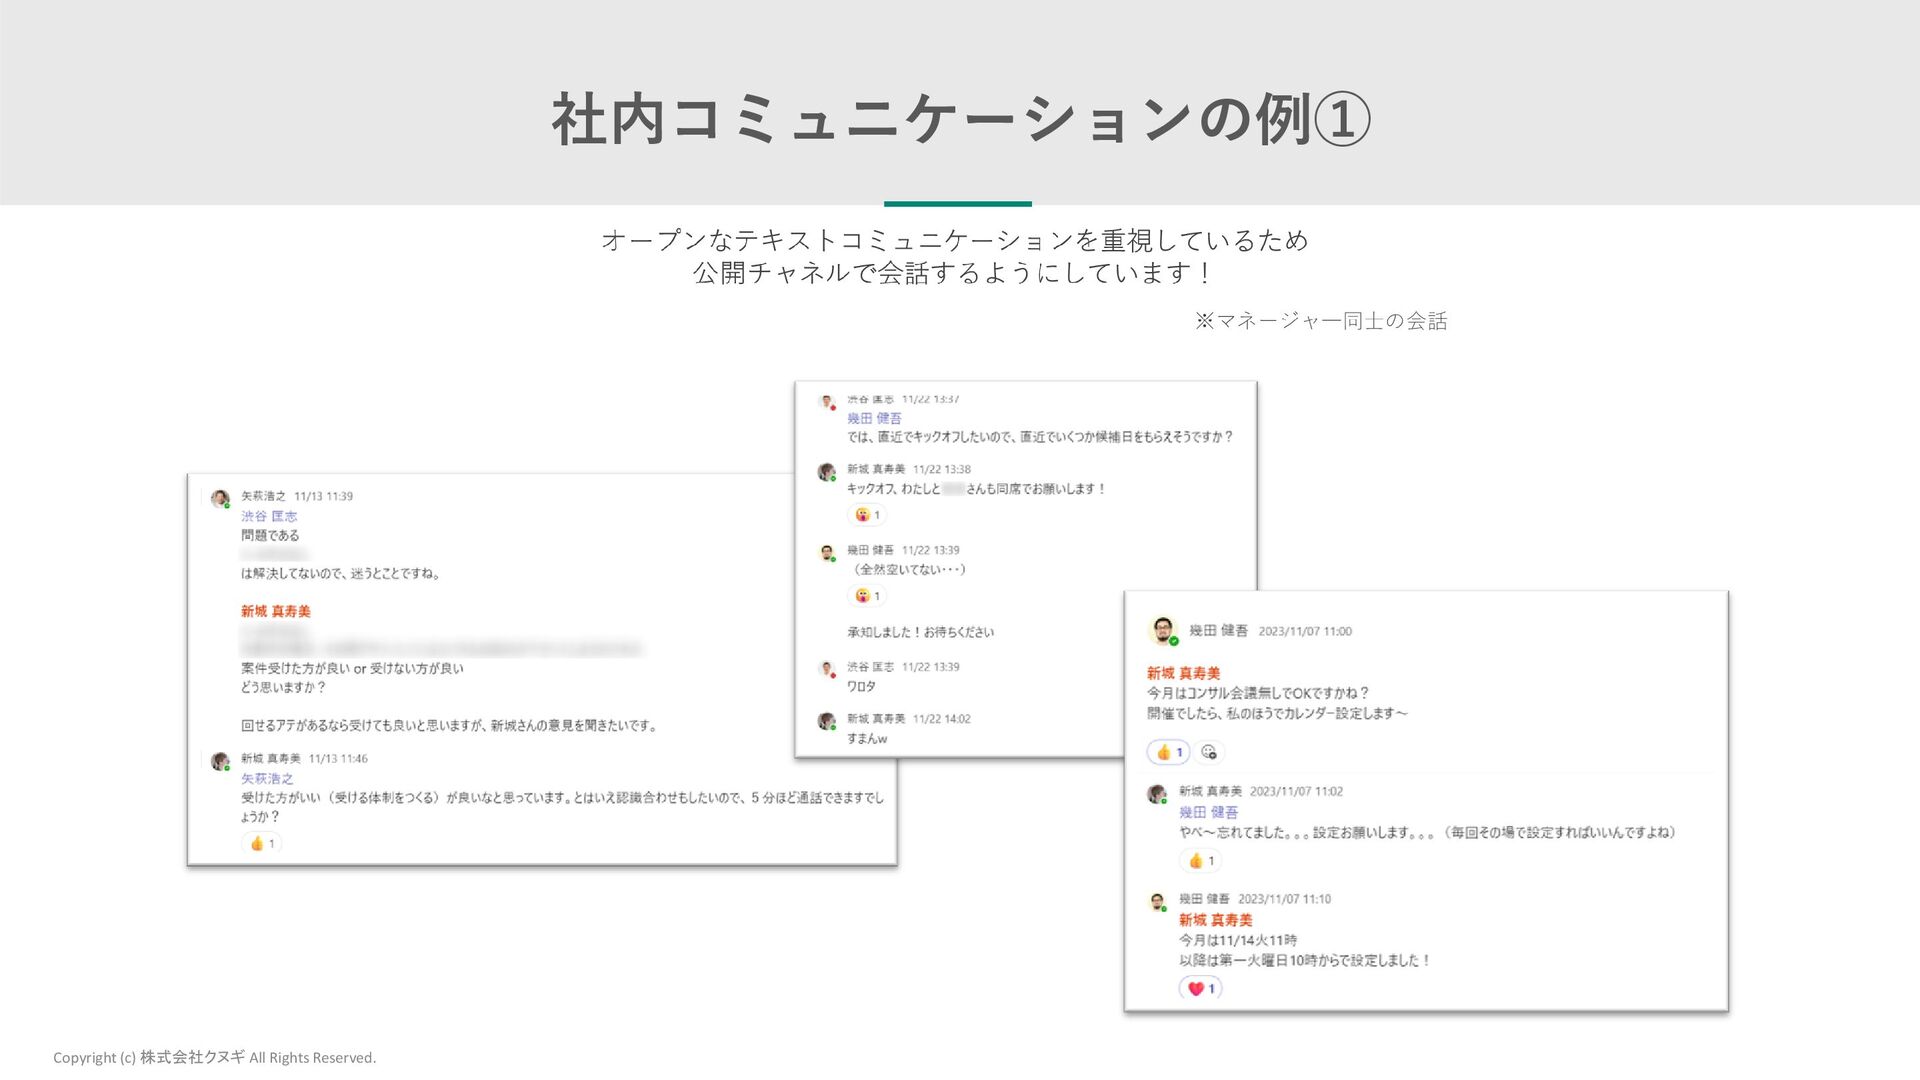
Task: Click orange 新城 真寿美 mention above 案件受けた方が良い
Action: click(x=275, y=611)
